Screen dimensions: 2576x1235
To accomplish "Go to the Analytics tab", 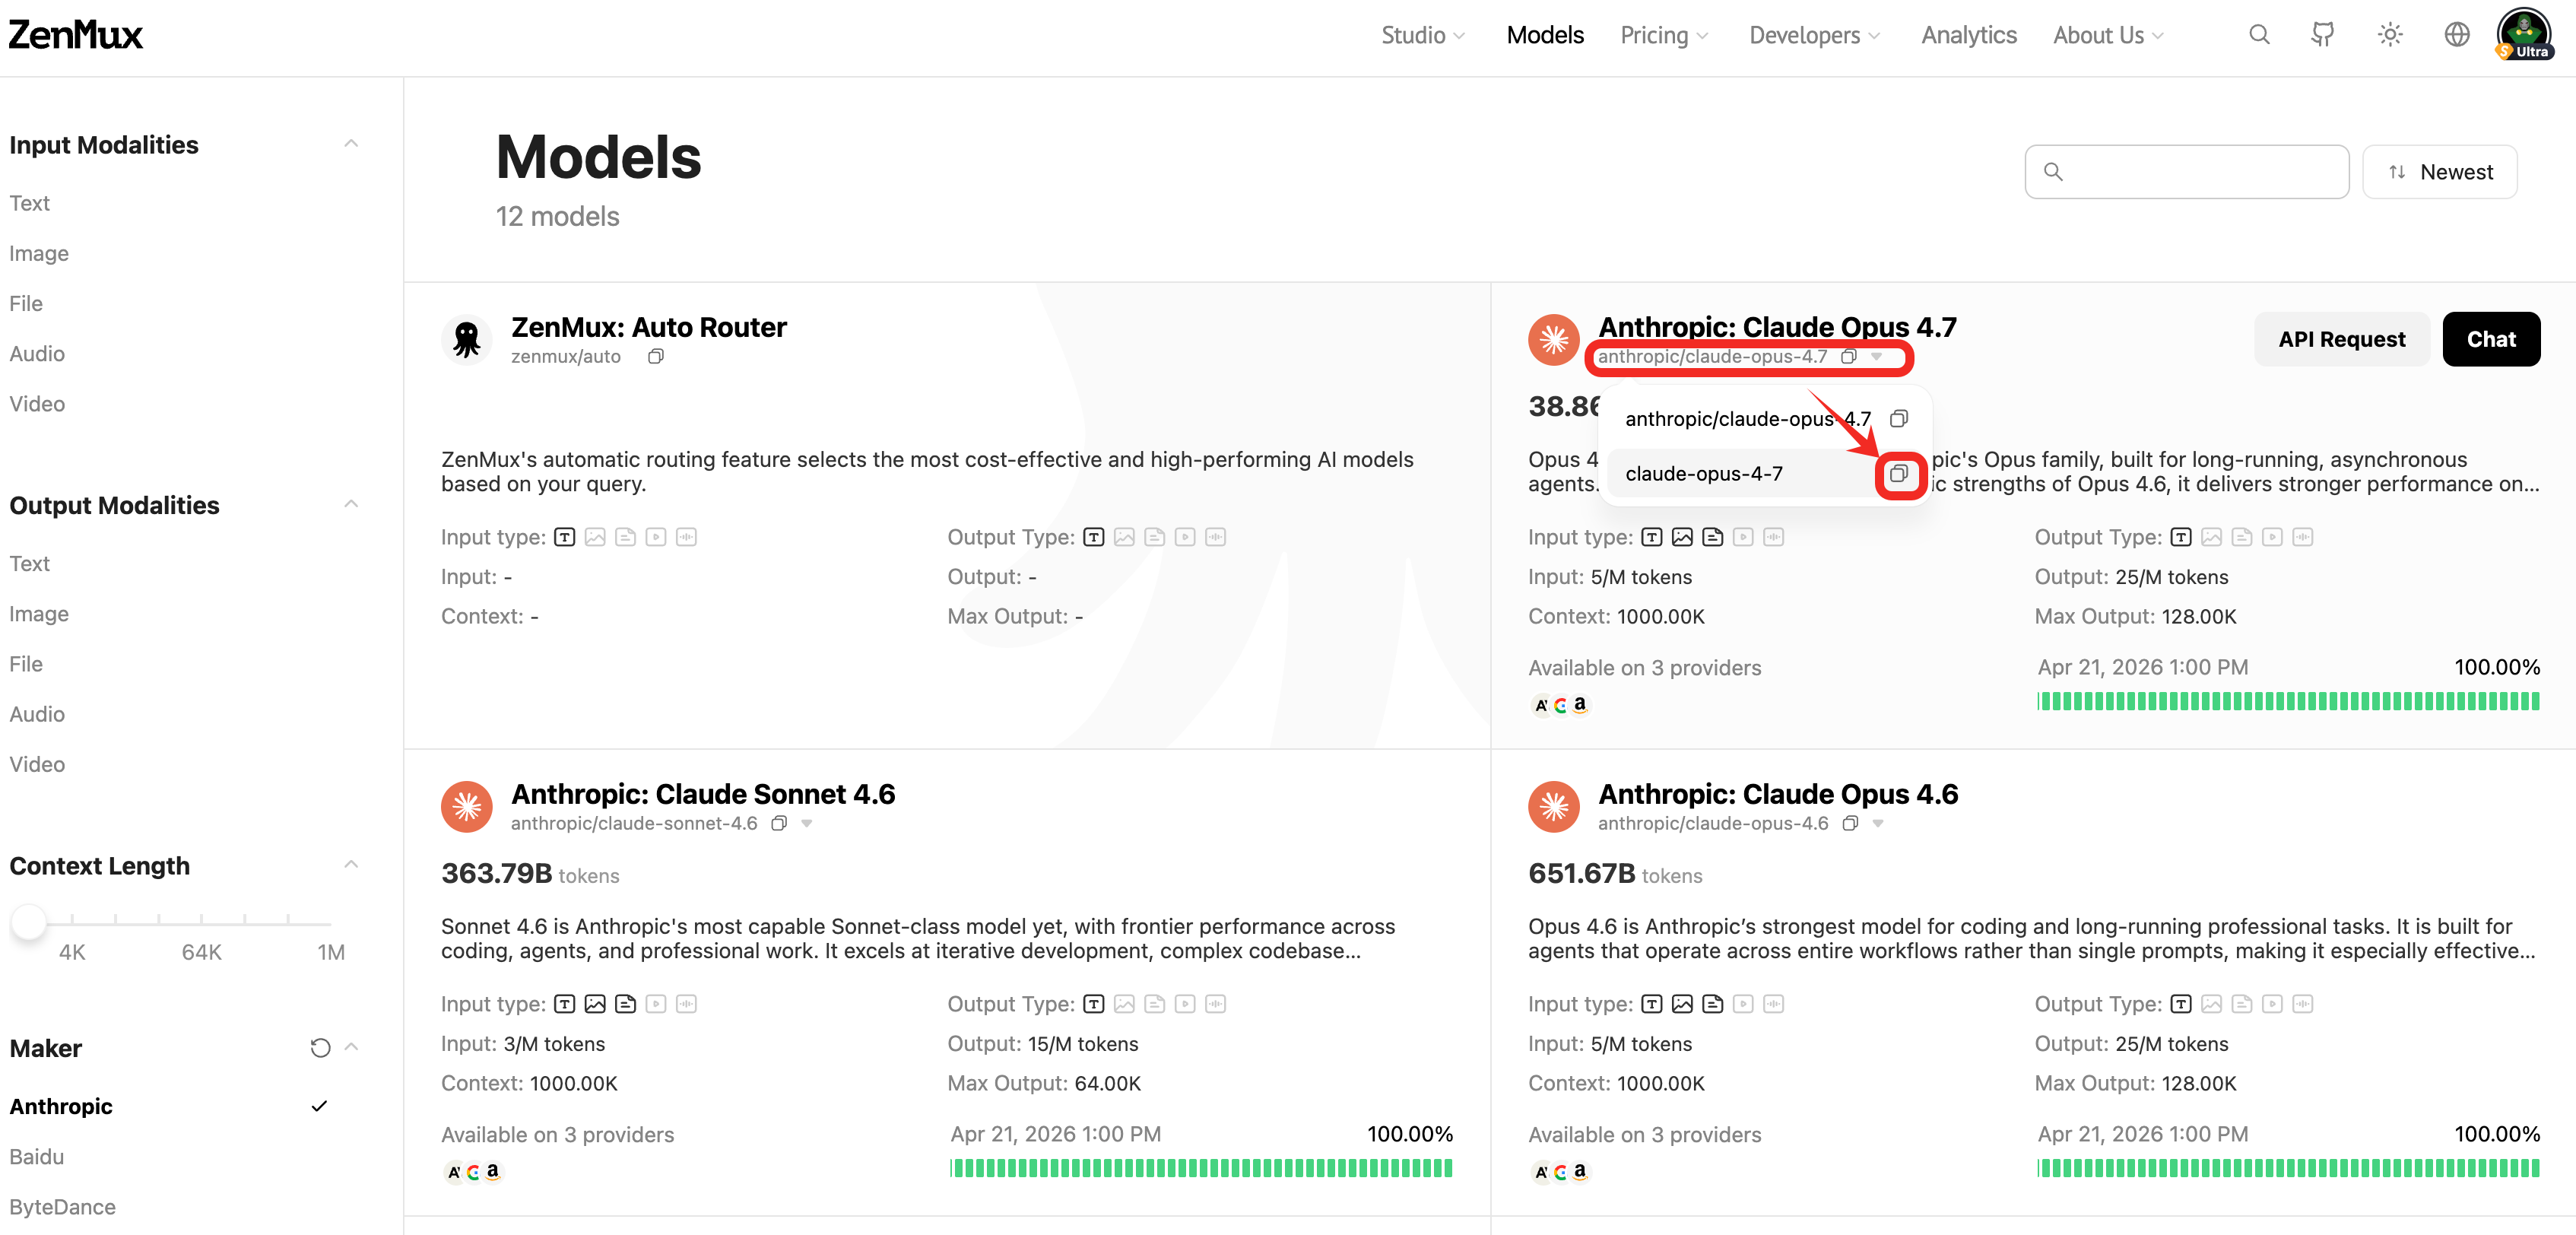I will [x=1968, y=35].
